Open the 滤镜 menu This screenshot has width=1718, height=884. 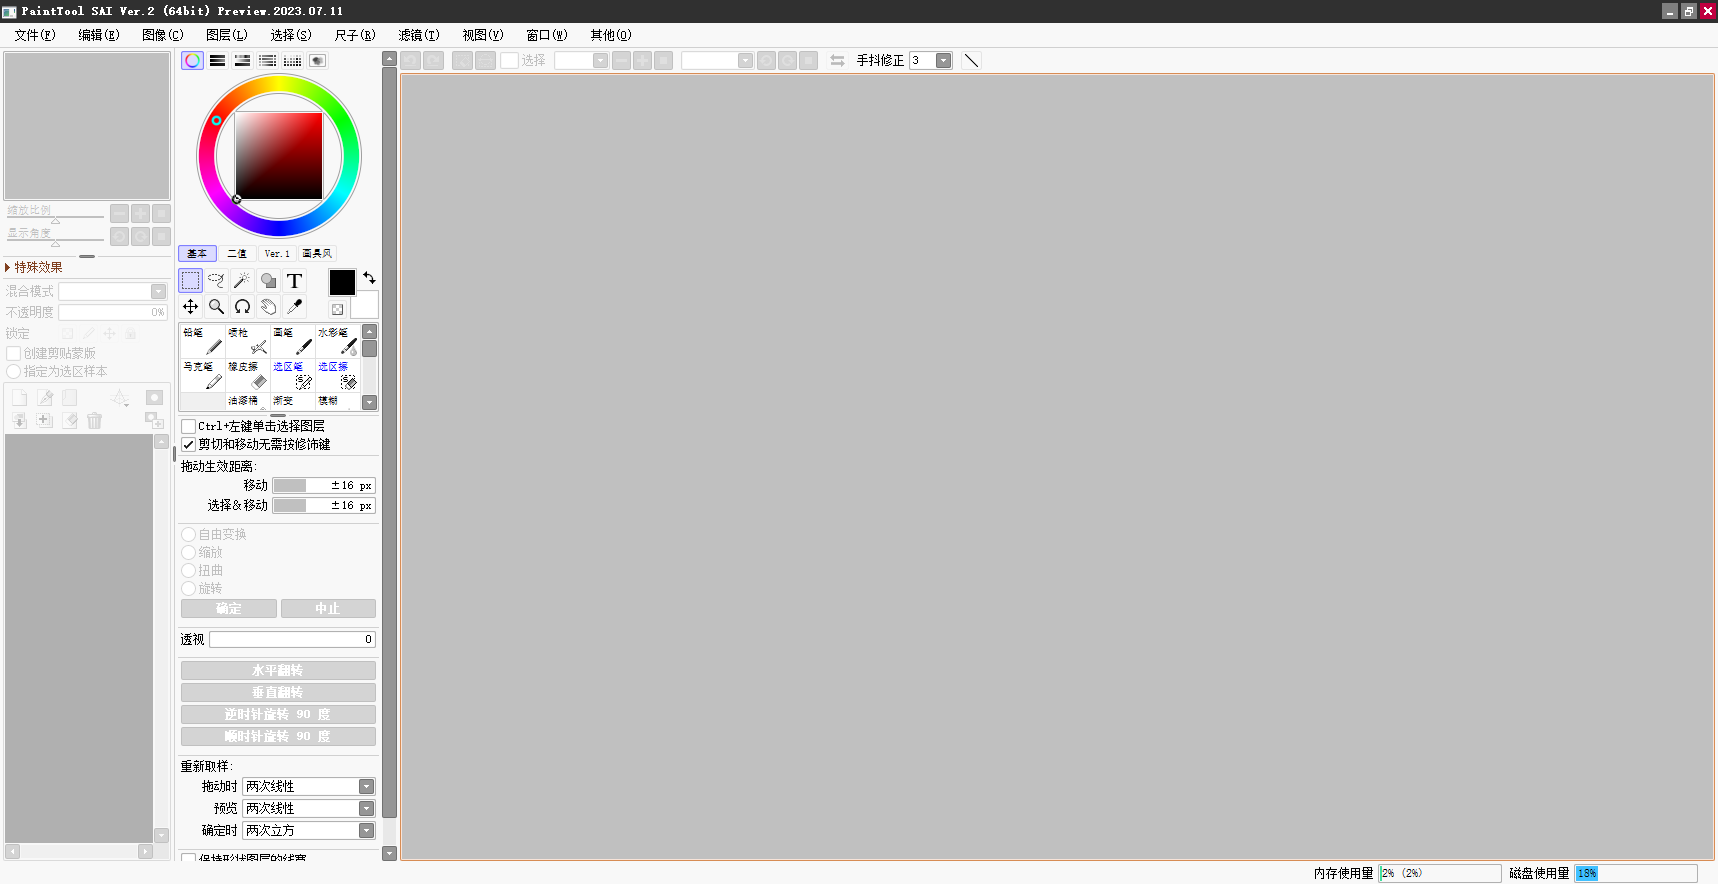click(418, 35)
